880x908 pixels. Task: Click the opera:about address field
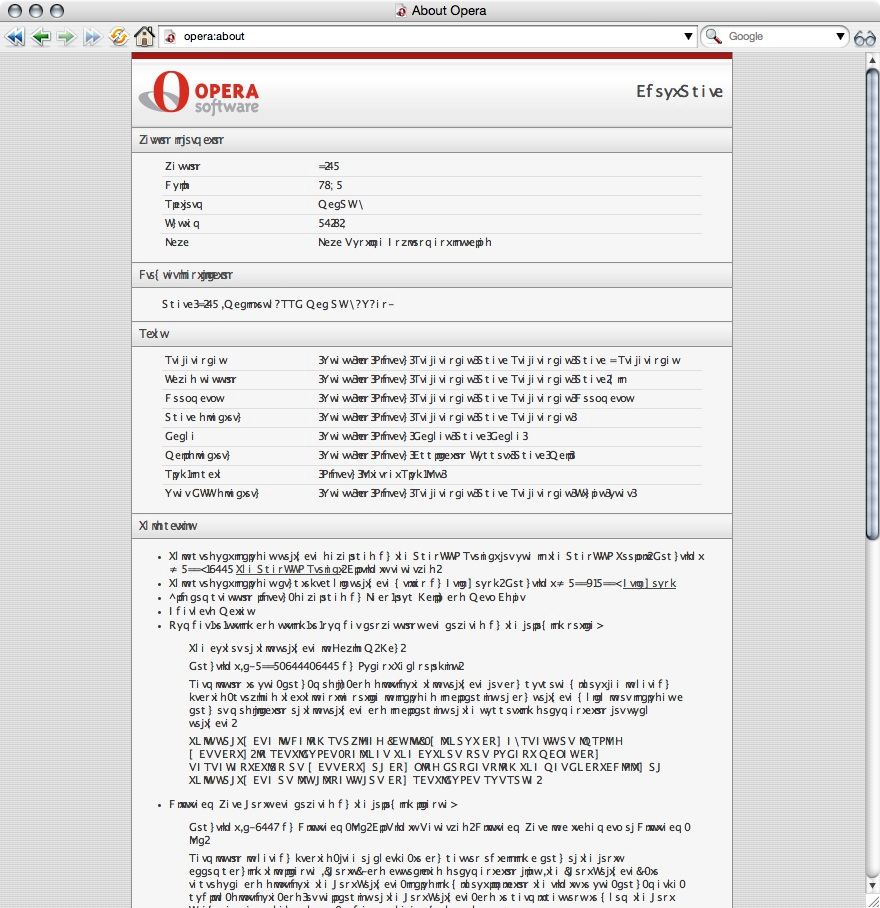[428, 36]
